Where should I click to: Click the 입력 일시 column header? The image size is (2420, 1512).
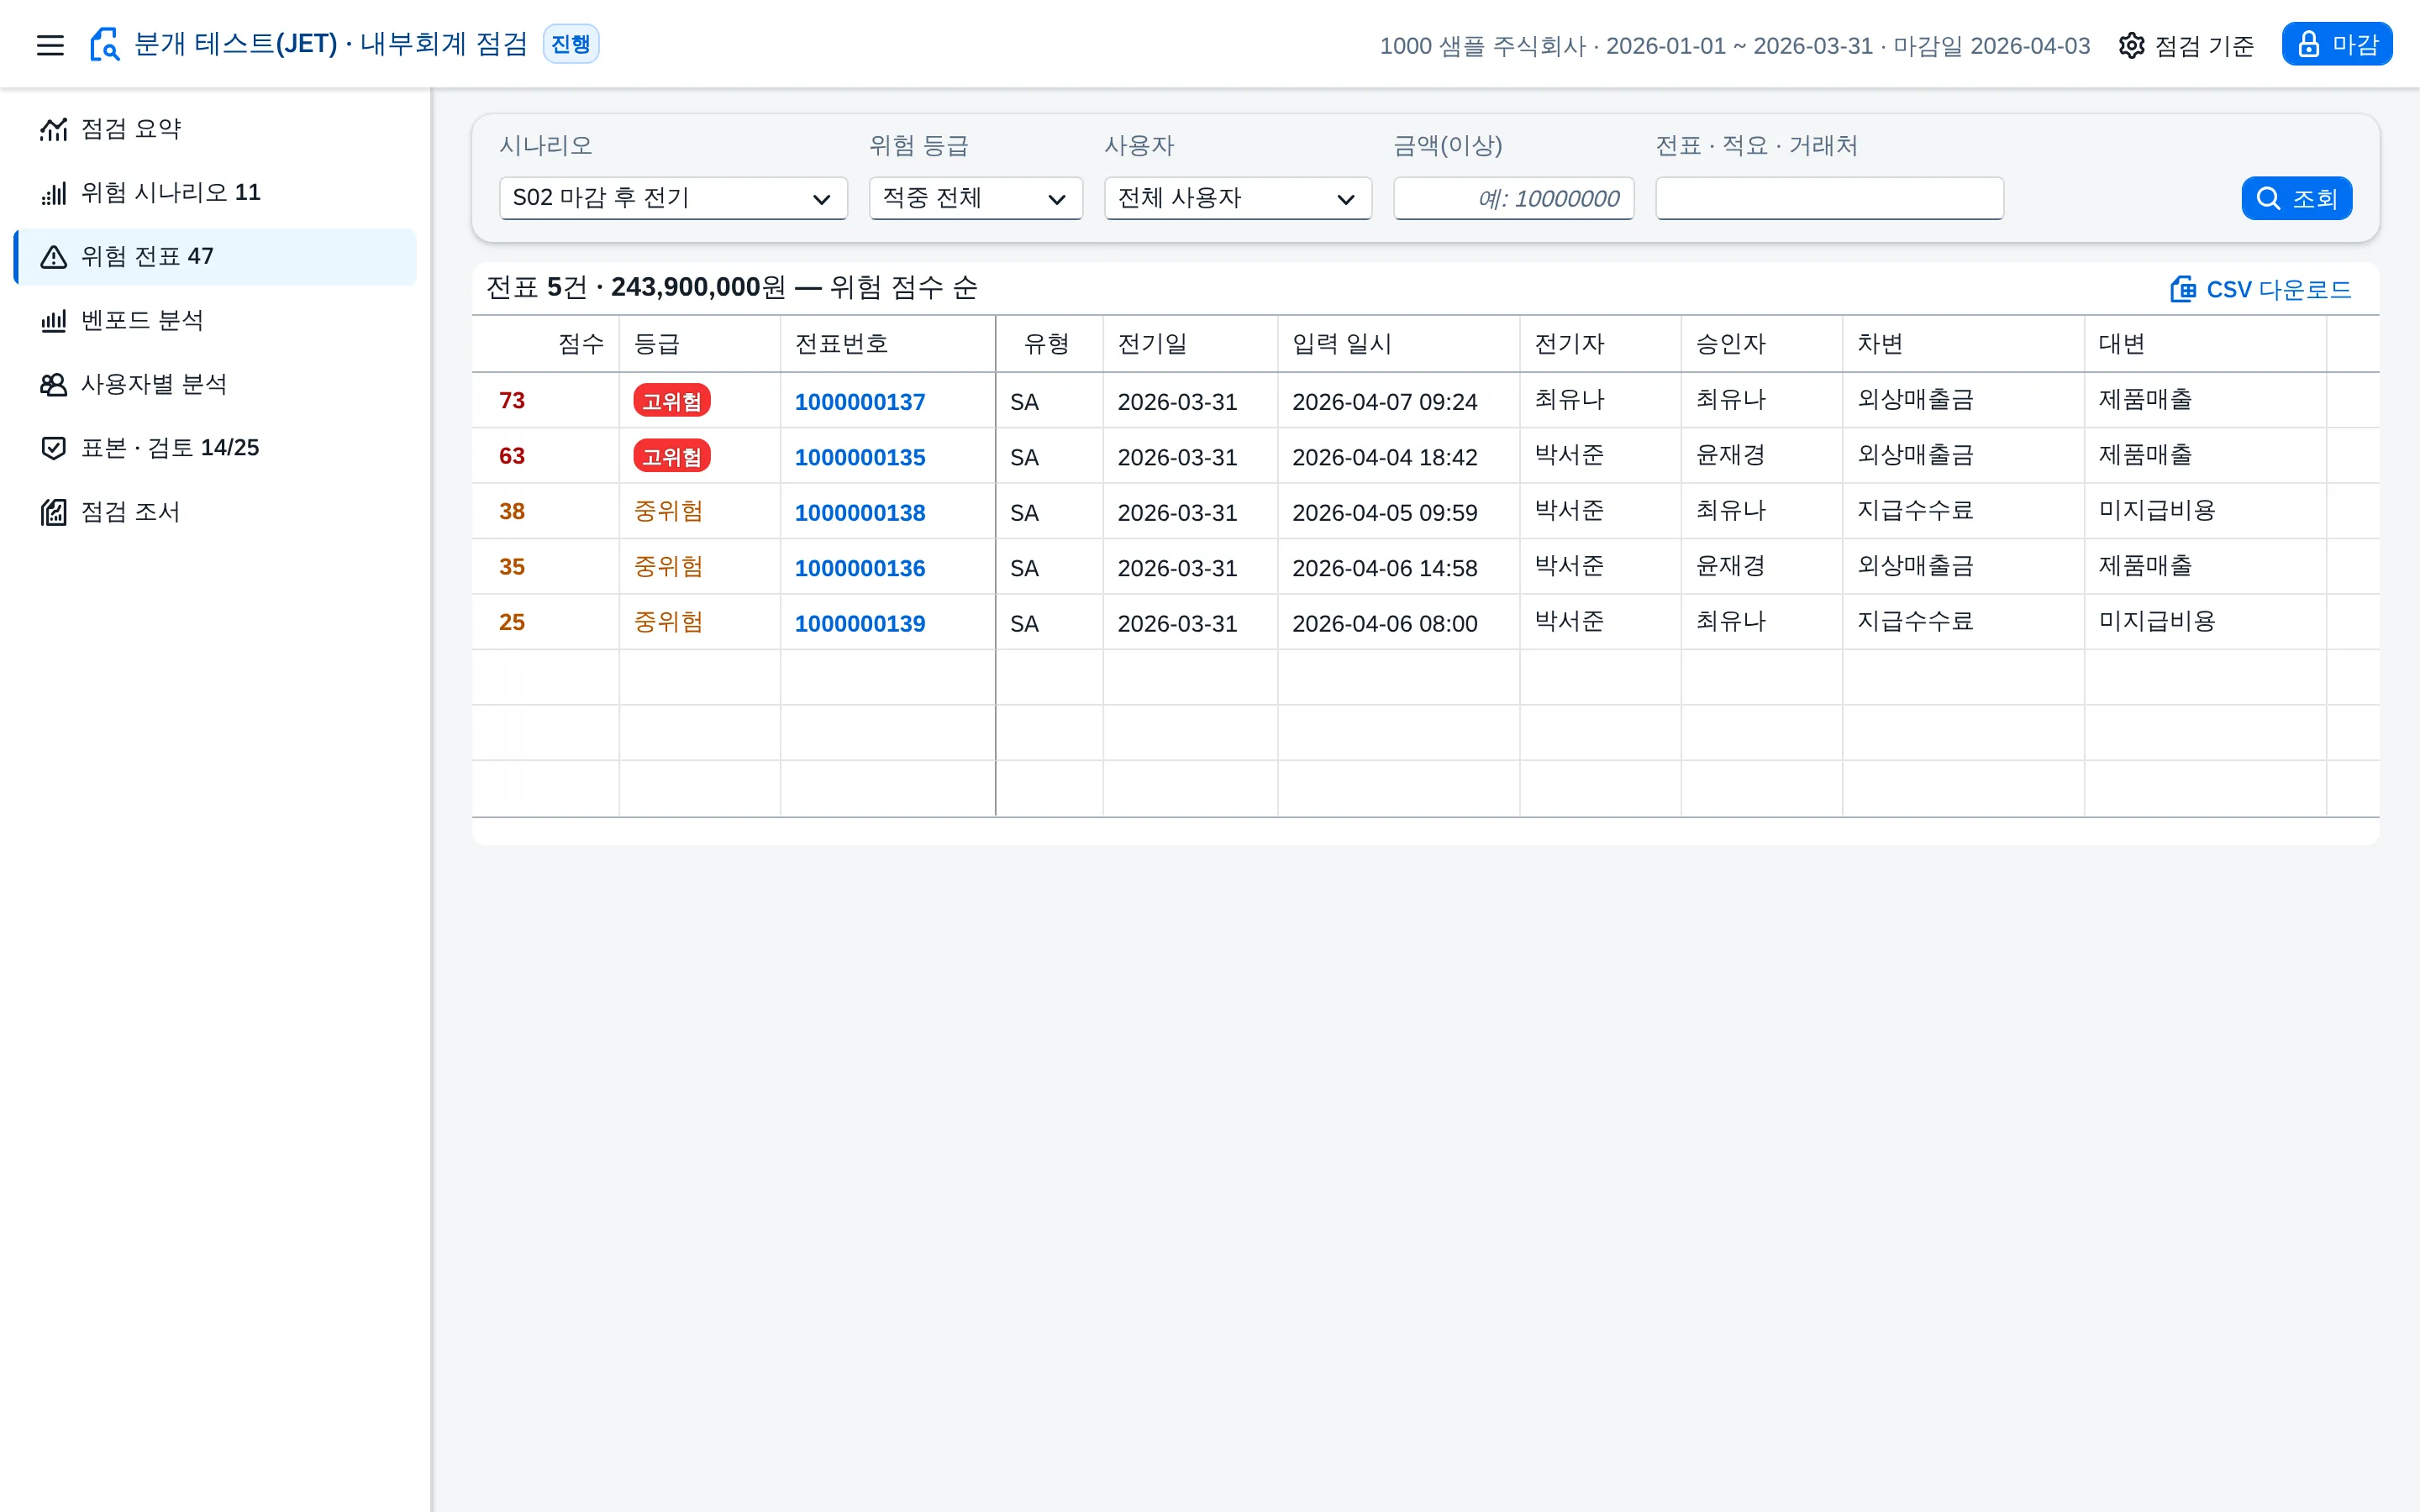pyautogui.click(x=1398, y=344)
